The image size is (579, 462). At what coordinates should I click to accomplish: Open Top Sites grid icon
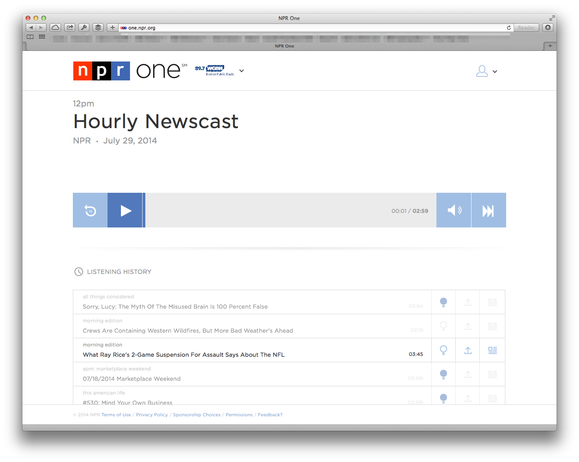click(x=42, y=37)
